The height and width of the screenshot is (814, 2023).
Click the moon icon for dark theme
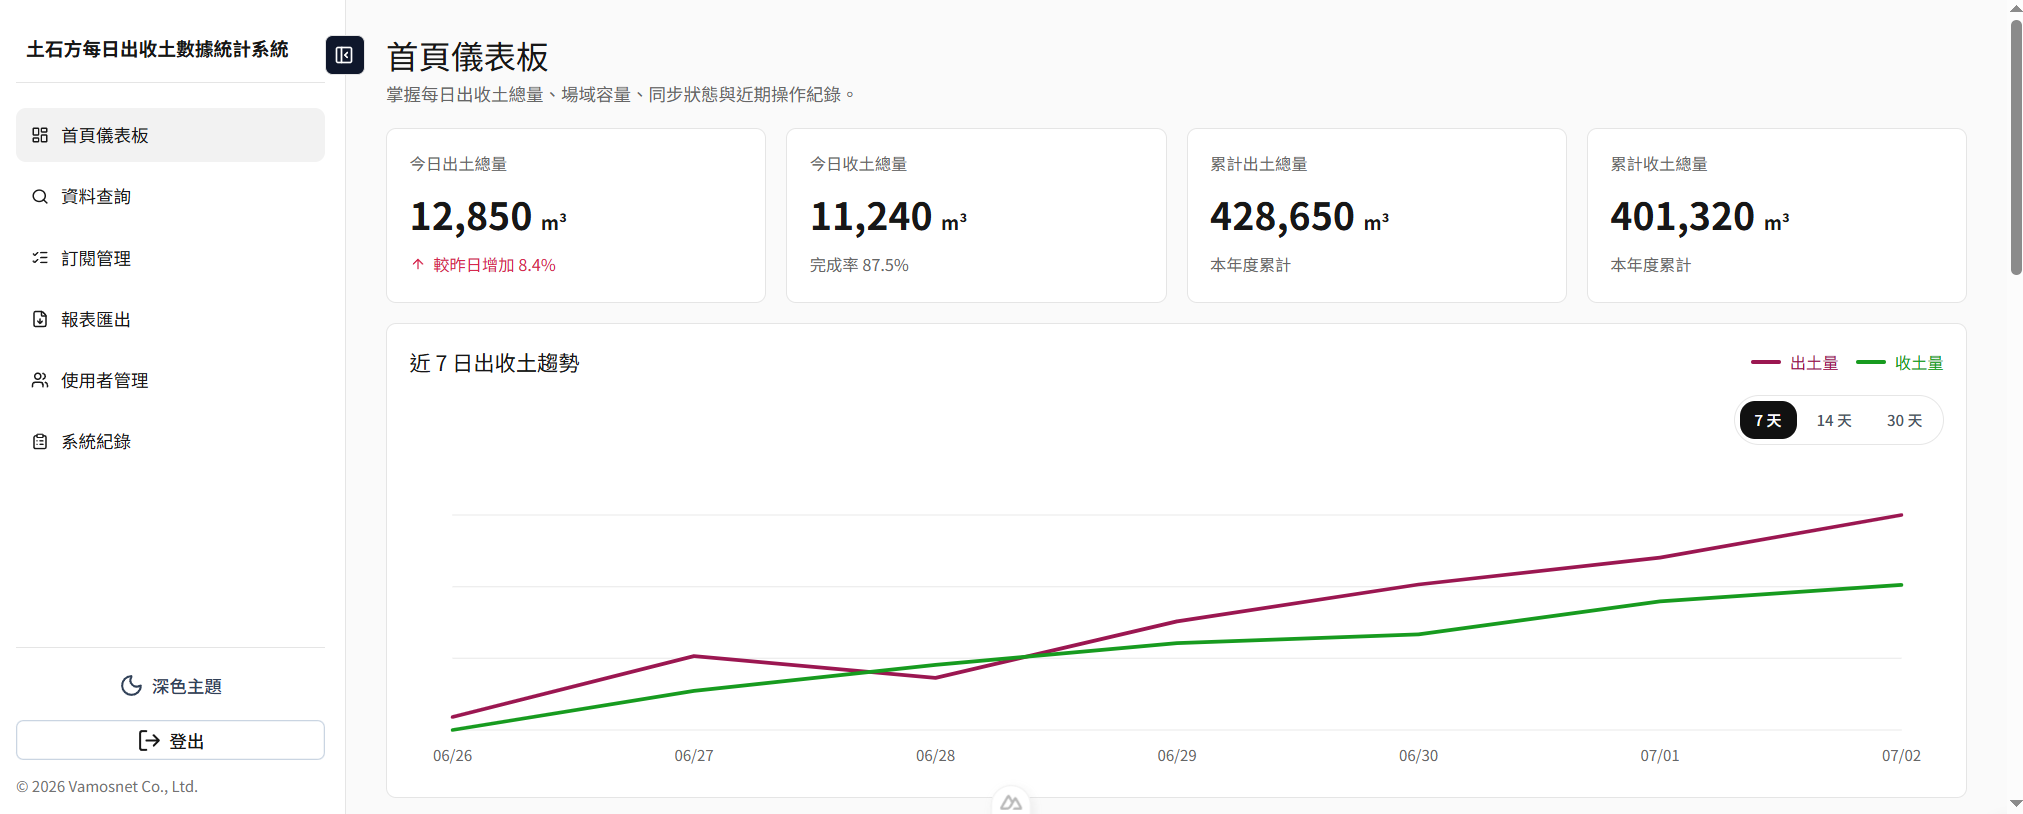pos(131,685)
